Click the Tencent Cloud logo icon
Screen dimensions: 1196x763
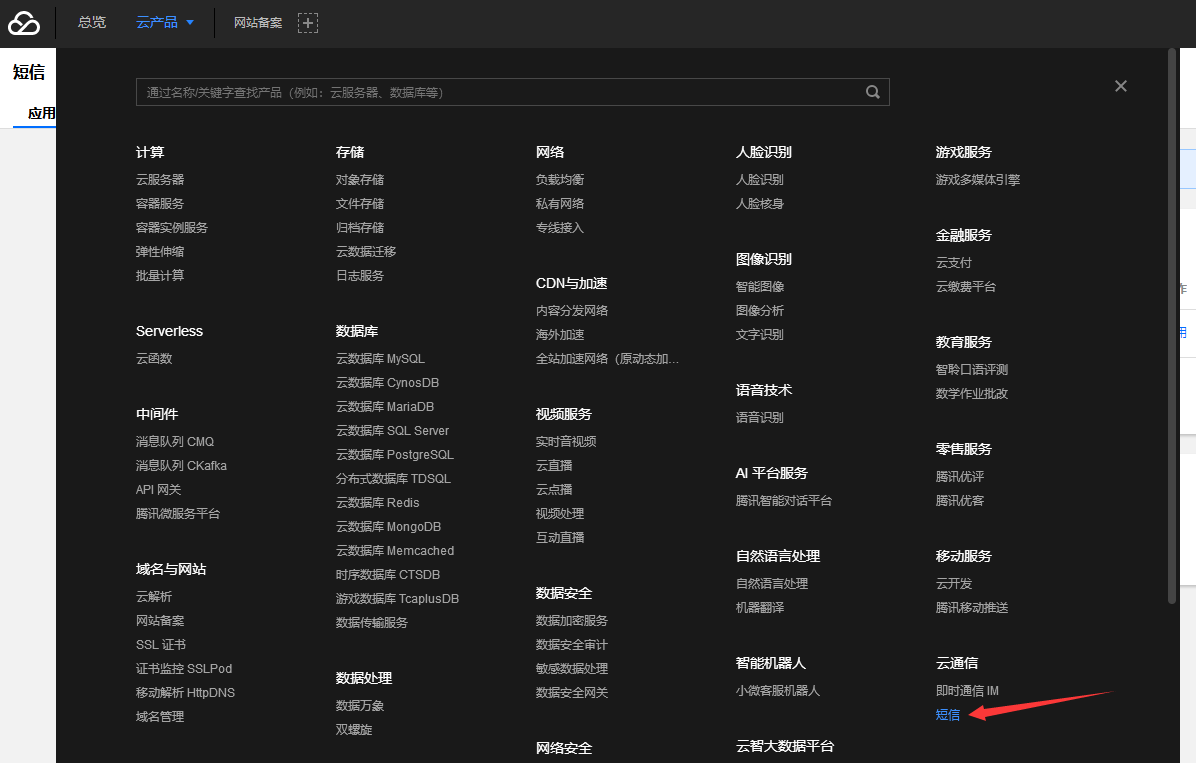[x=24, y=23]
